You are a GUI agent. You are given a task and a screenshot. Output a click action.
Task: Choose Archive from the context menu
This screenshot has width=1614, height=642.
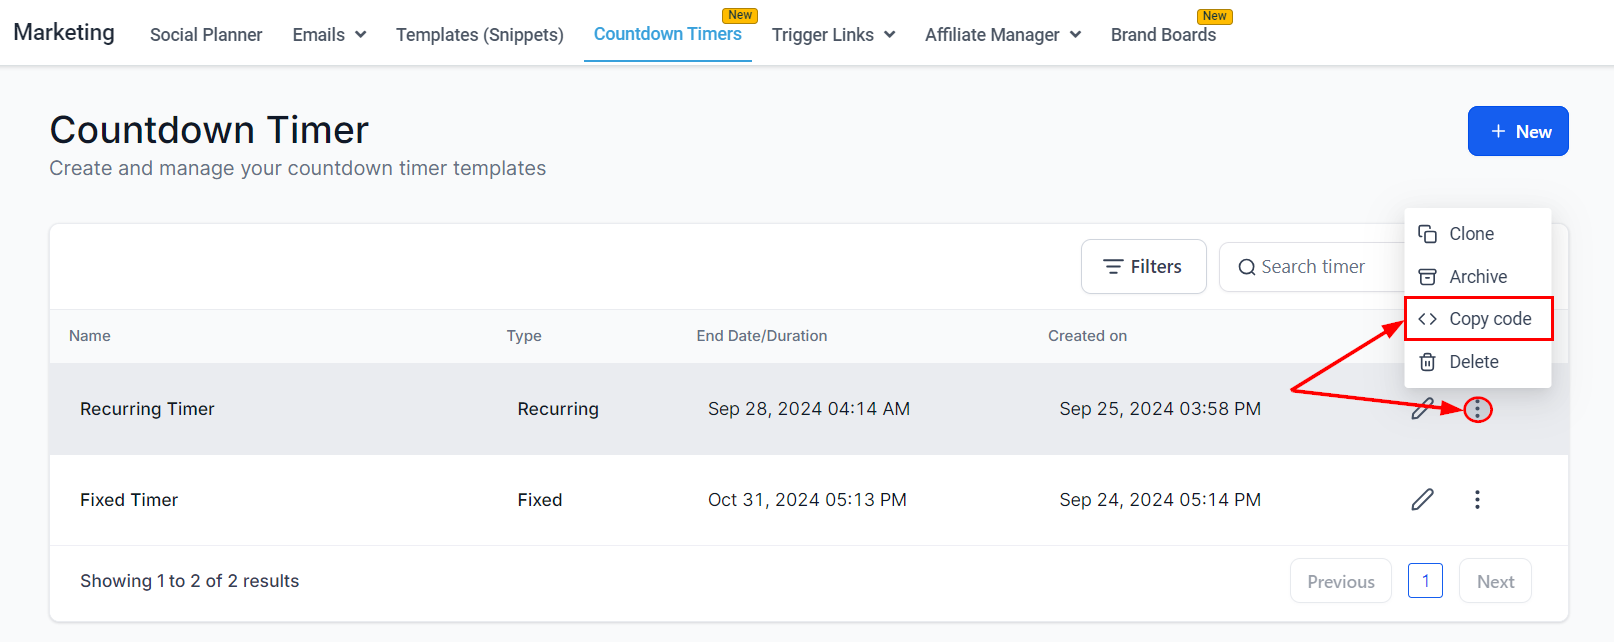pos(1478,277)
